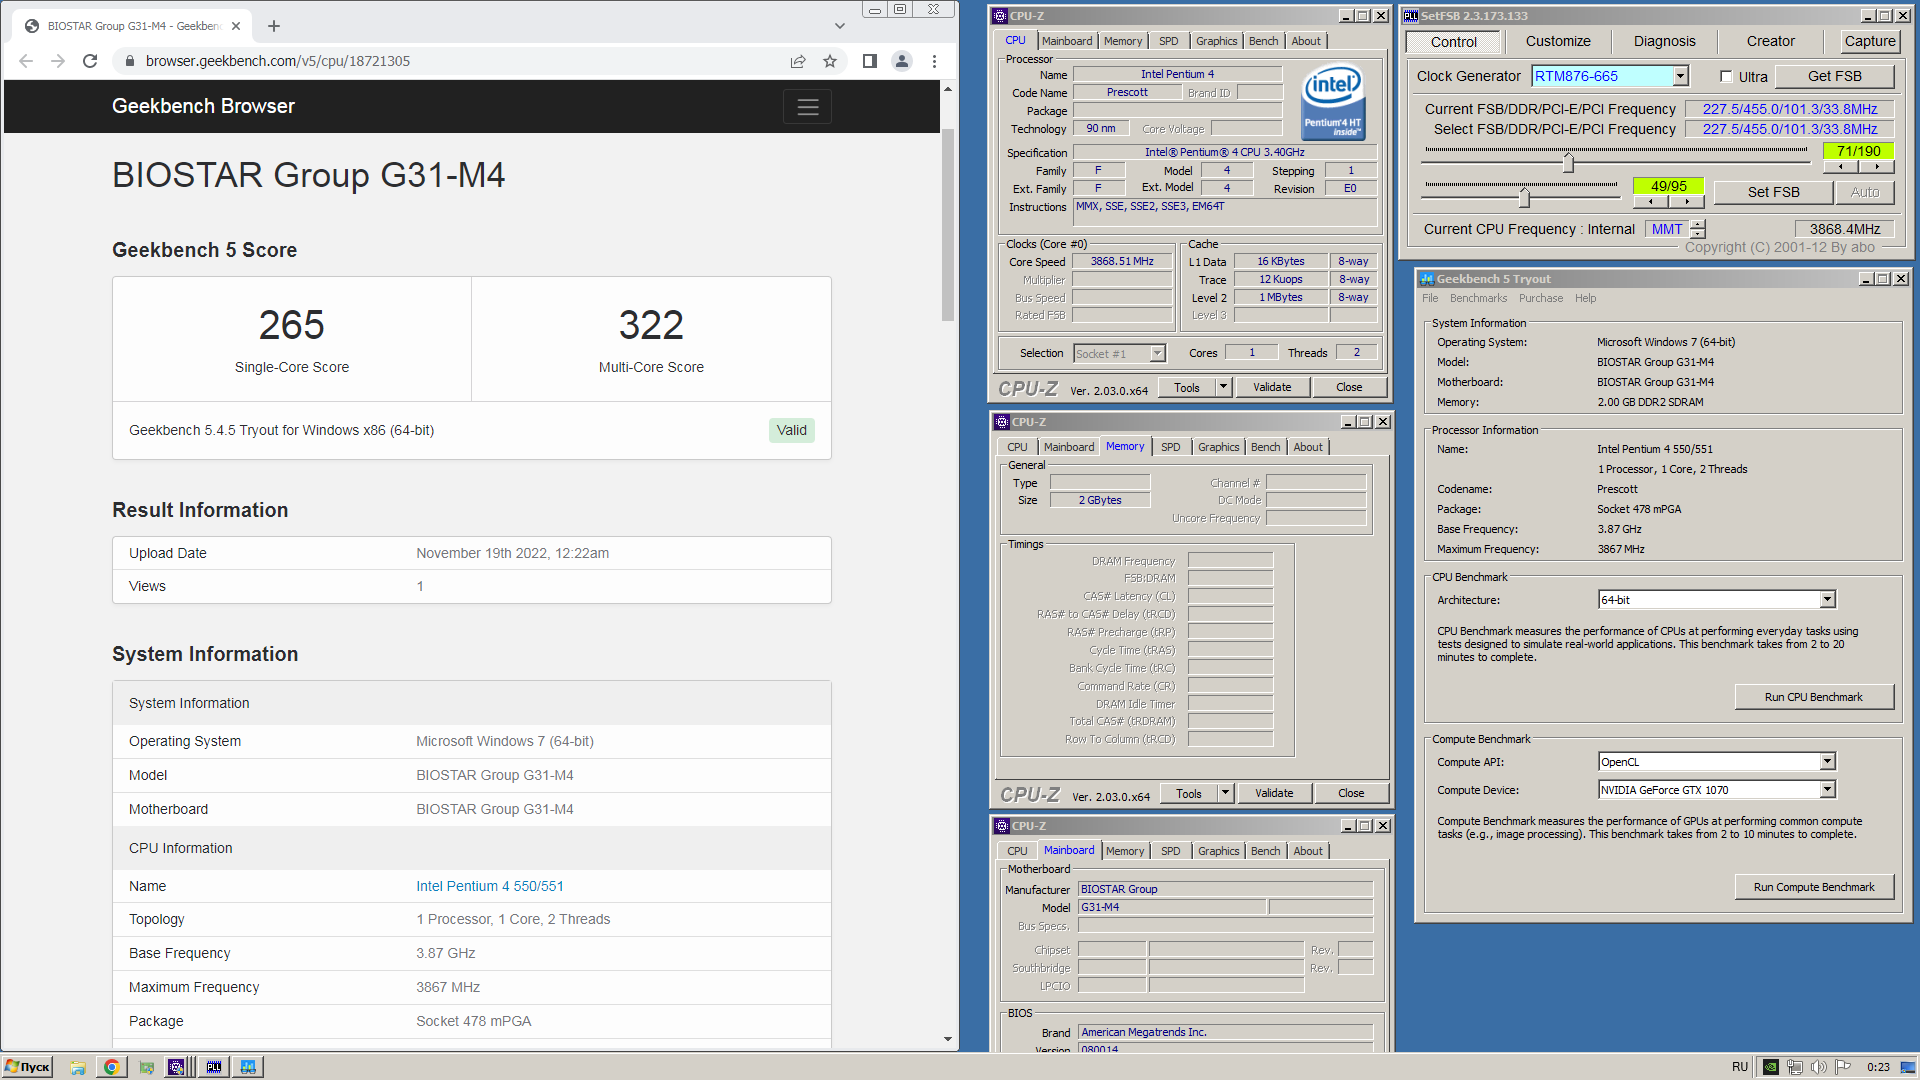Close the BIOSTAR Group G31-M4 browser tab
The height and width of the screenshot is (1080, 1920).
[x=236, y=26]
